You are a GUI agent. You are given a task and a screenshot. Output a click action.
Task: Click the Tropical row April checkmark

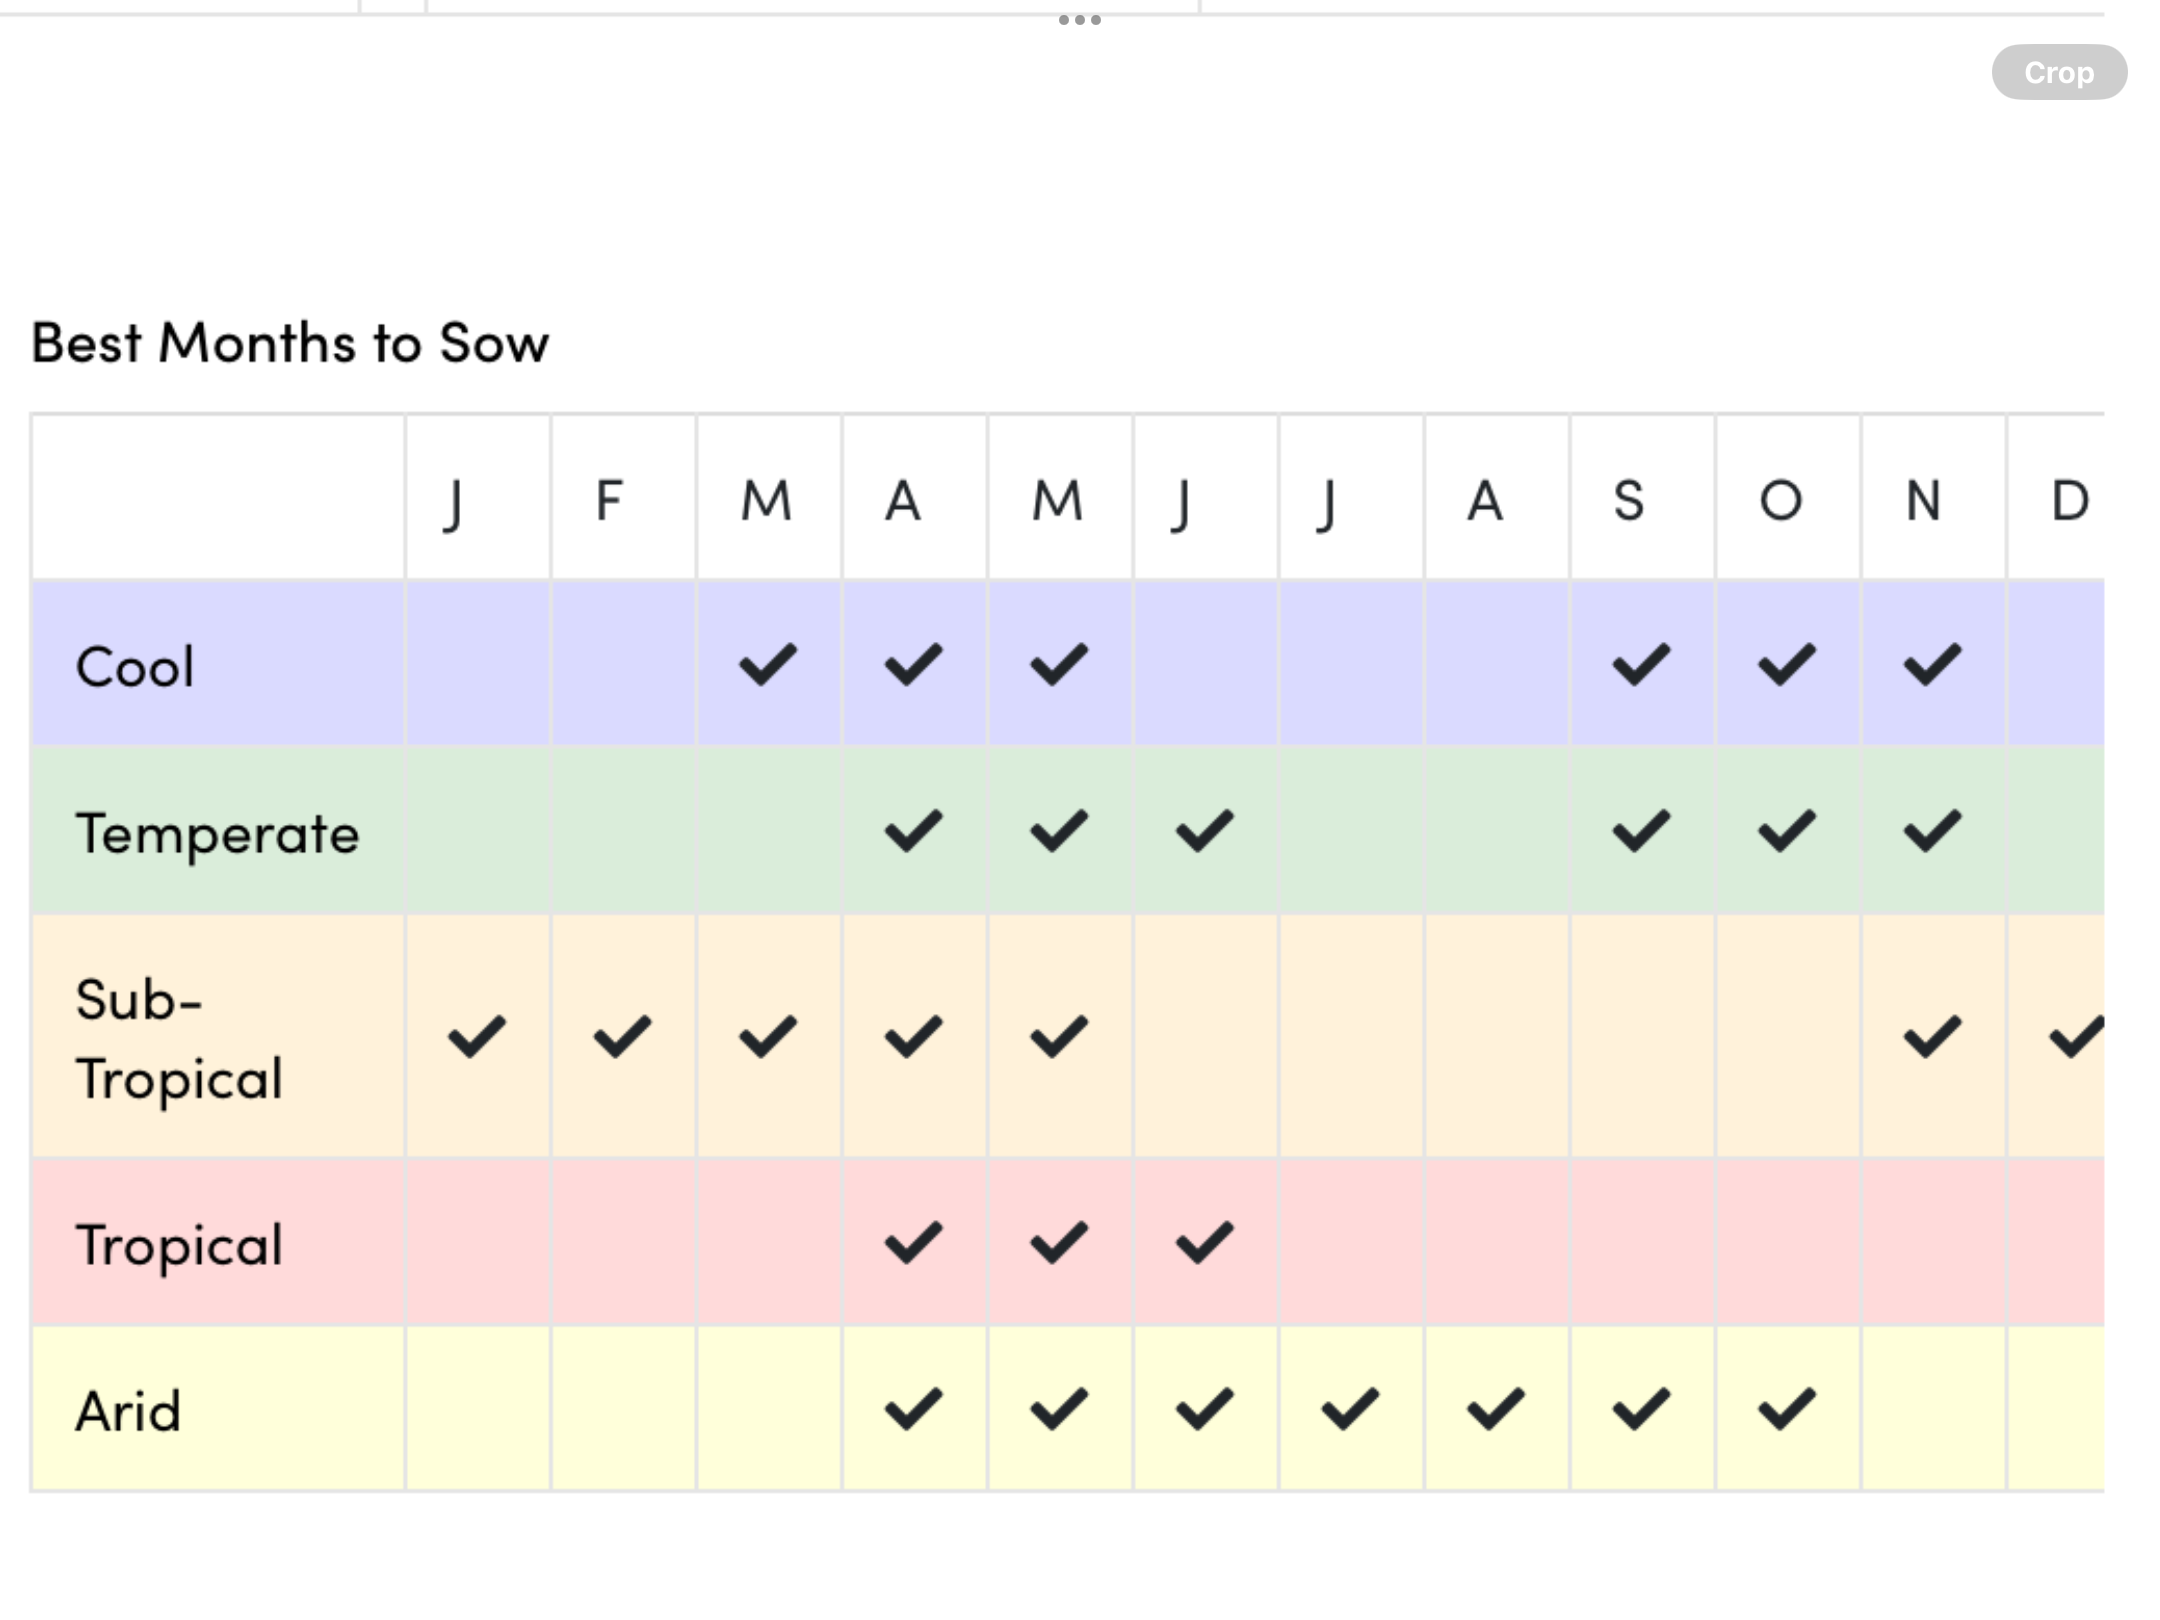[913, 1243]
